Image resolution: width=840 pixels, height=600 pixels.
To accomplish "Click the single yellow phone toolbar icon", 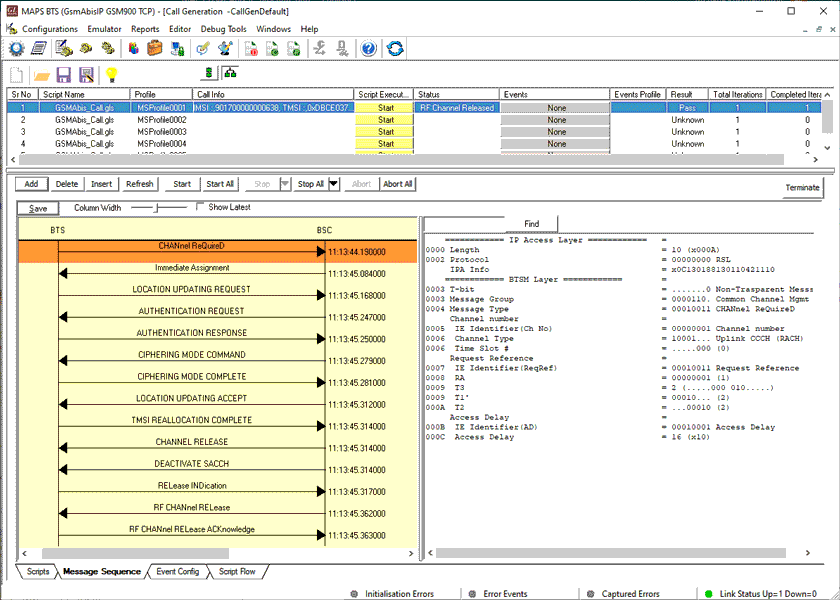I will pos(86,49).
